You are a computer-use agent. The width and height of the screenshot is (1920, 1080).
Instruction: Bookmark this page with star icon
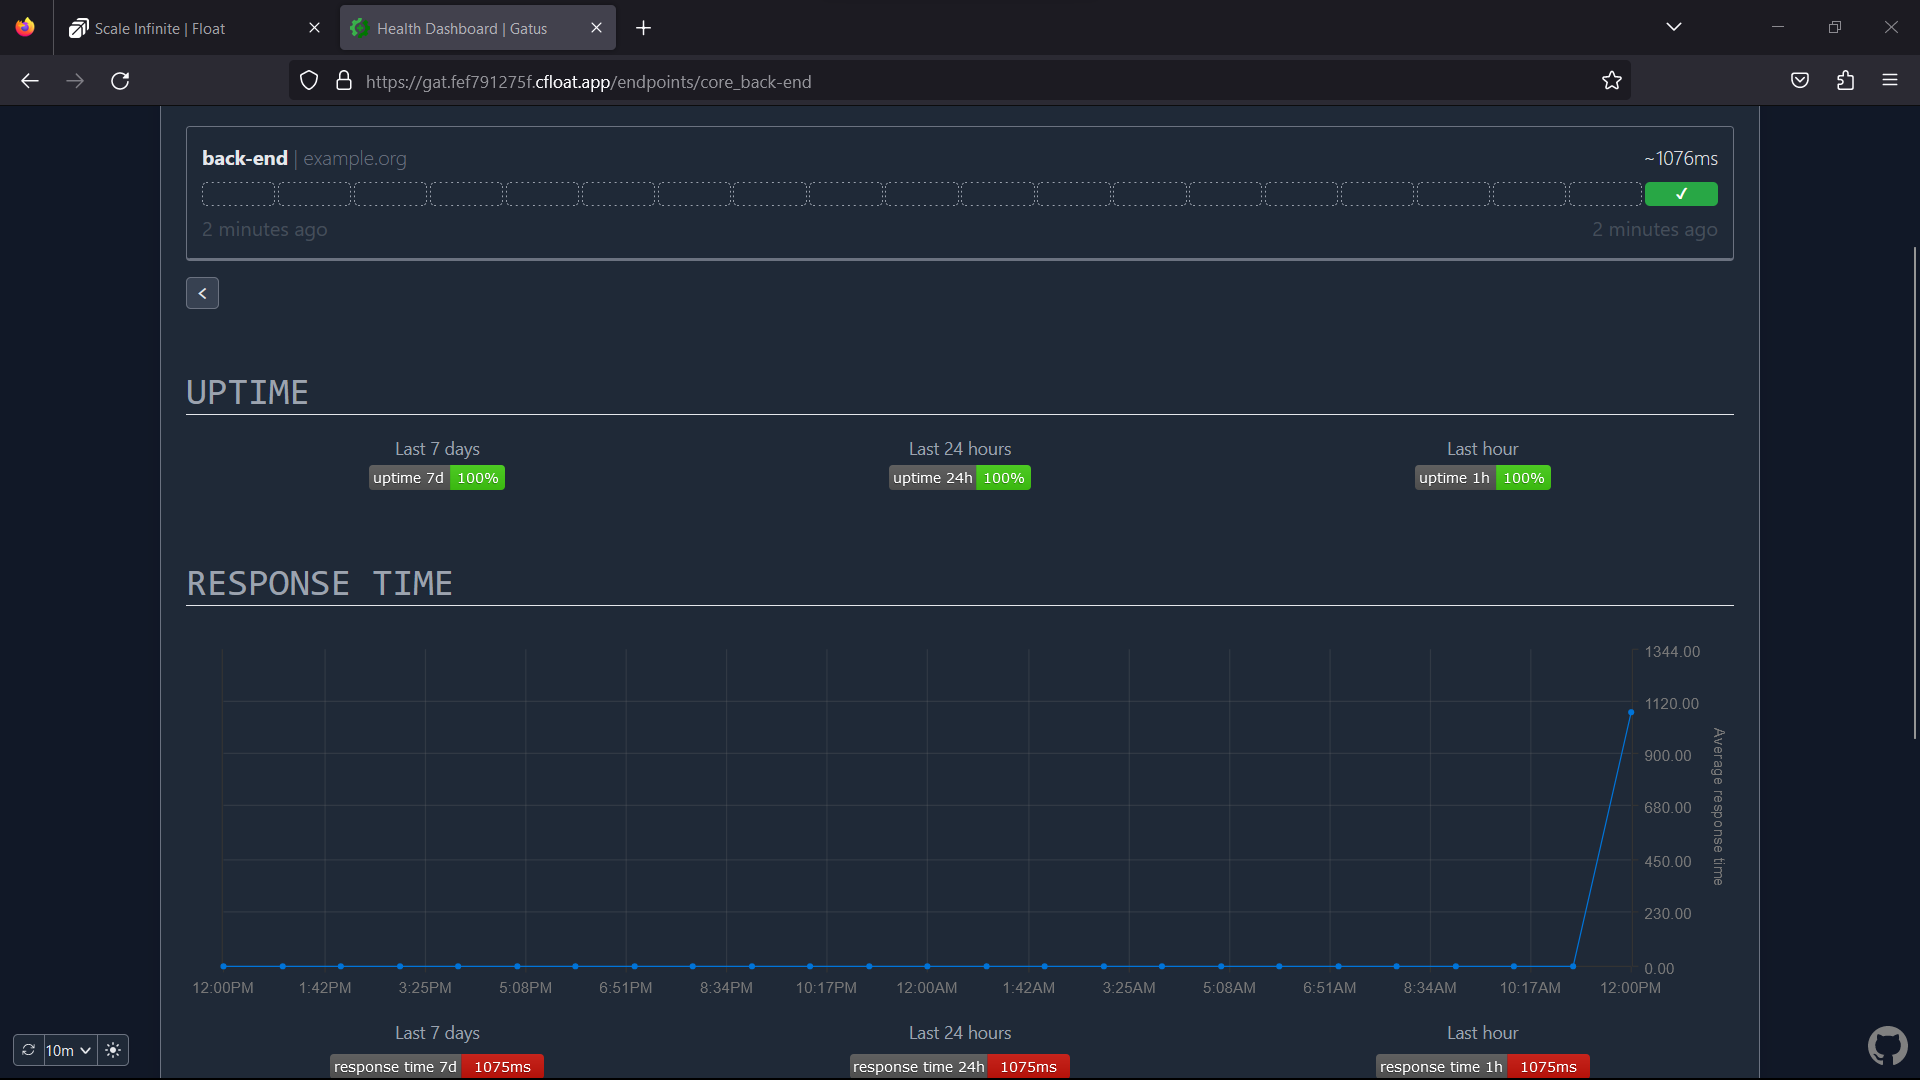(x=1611, y=81)
